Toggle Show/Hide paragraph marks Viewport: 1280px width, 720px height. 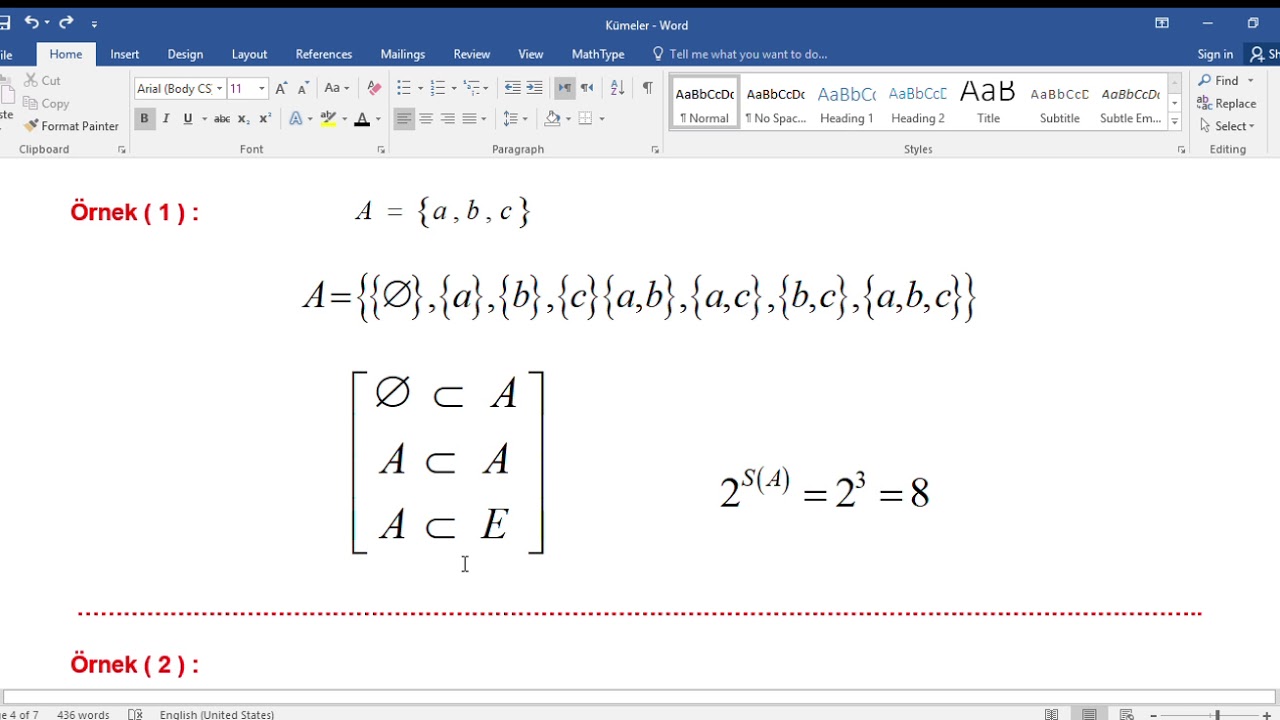(647, 88)
